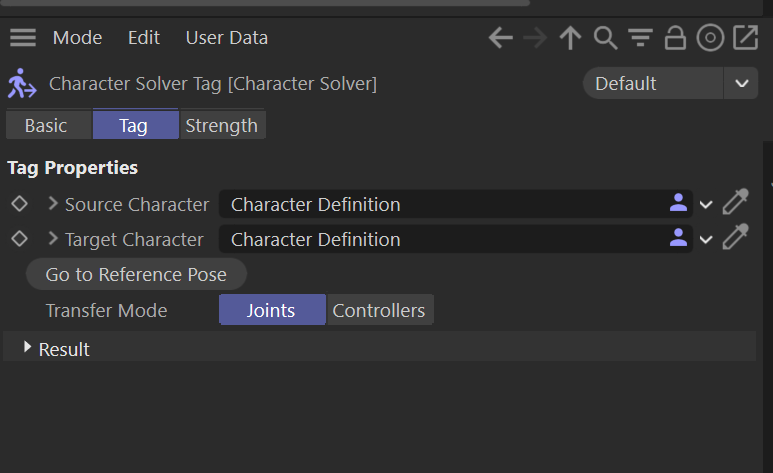Click the filter lines icon

(x=640, y=38)
